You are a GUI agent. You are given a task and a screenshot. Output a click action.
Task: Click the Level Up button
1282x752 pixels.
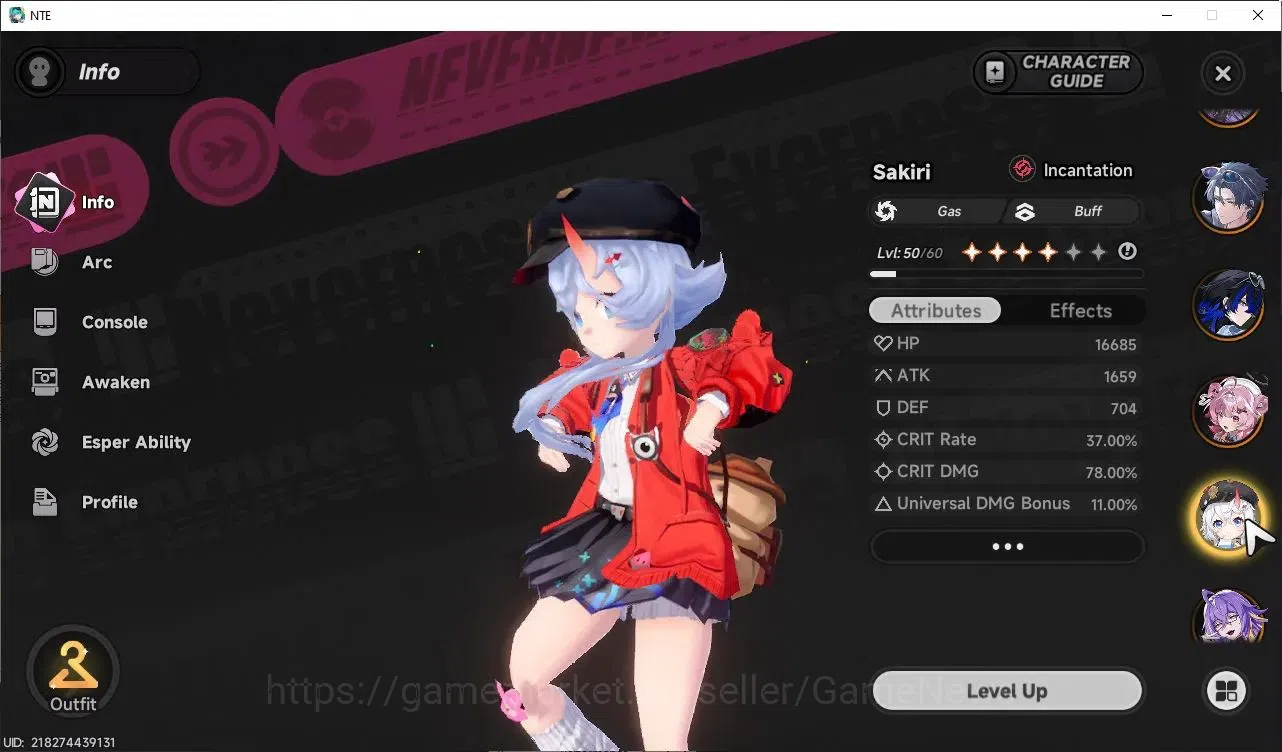point(1007,691)
